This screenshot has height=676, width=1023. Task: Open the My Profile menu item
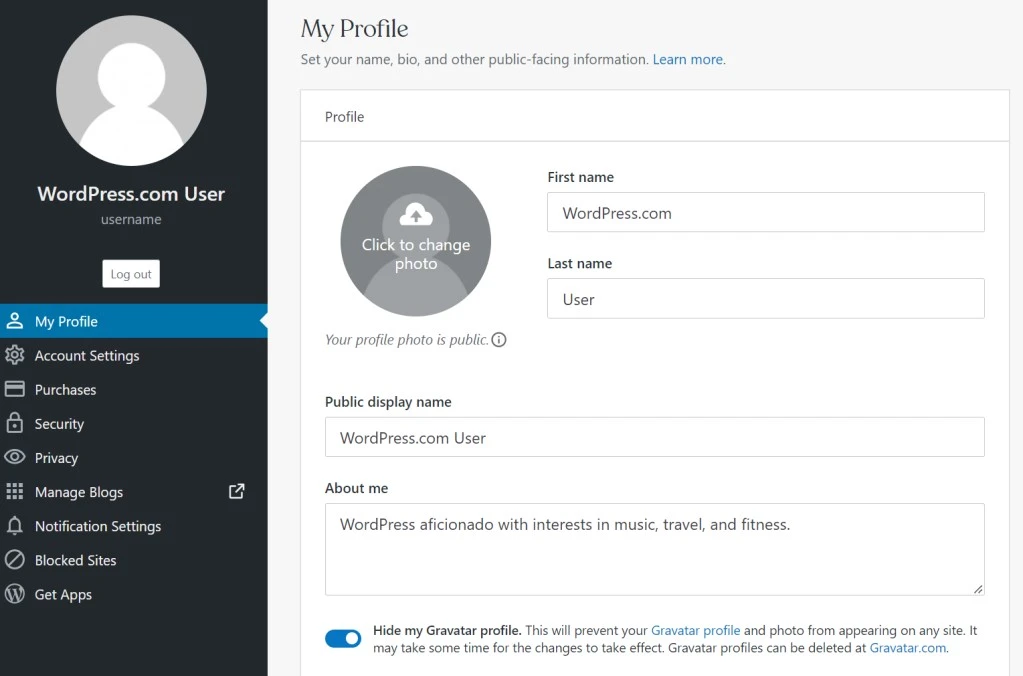[x=134, y=321]
